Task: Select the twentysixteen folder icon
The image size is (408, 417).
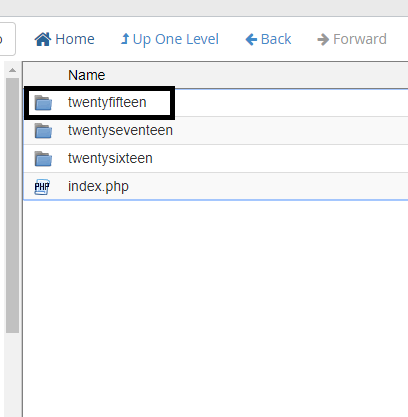Action: [43, 159]
